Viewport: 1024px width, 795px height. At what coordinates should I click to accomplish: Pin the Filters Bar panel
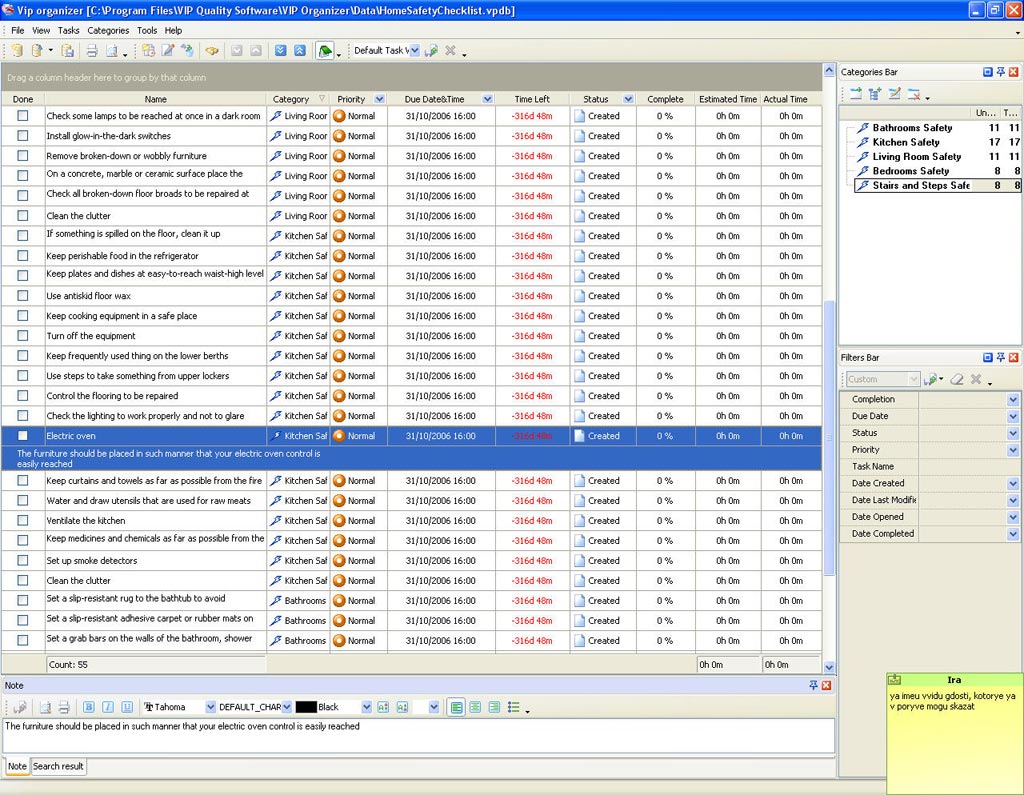tap(1000, 357)
